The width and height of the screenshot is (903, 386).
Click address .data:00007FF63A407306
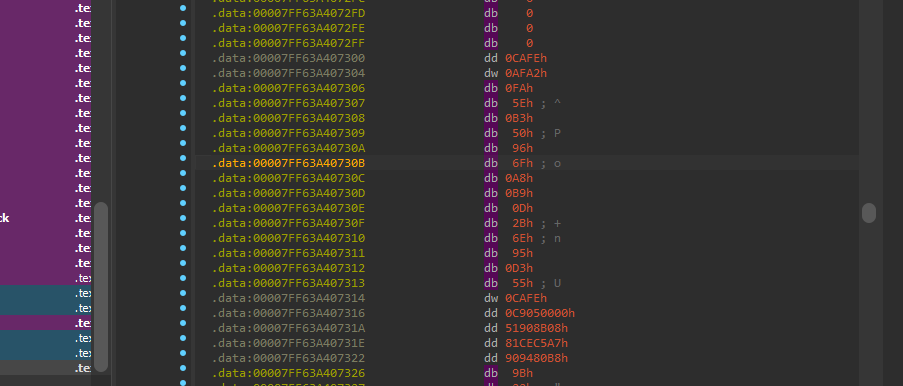click(x=288, y=89)
